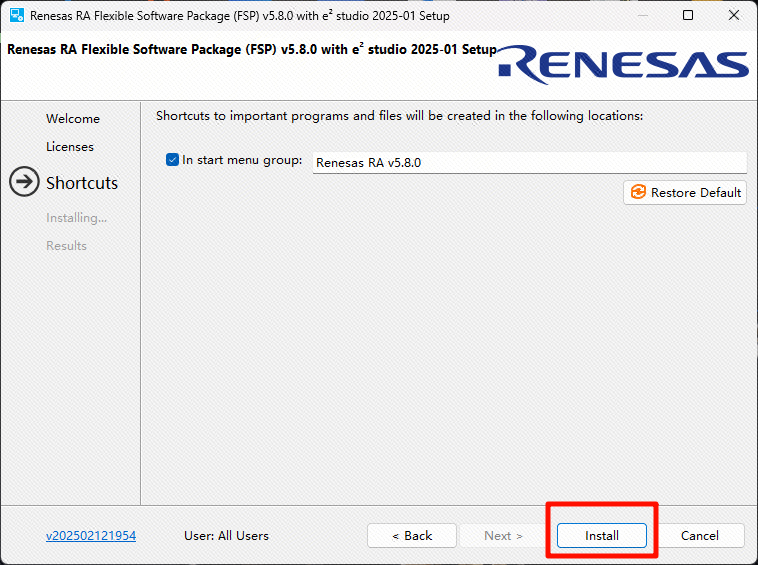Click the Renesas logo

tap(624, 64)
